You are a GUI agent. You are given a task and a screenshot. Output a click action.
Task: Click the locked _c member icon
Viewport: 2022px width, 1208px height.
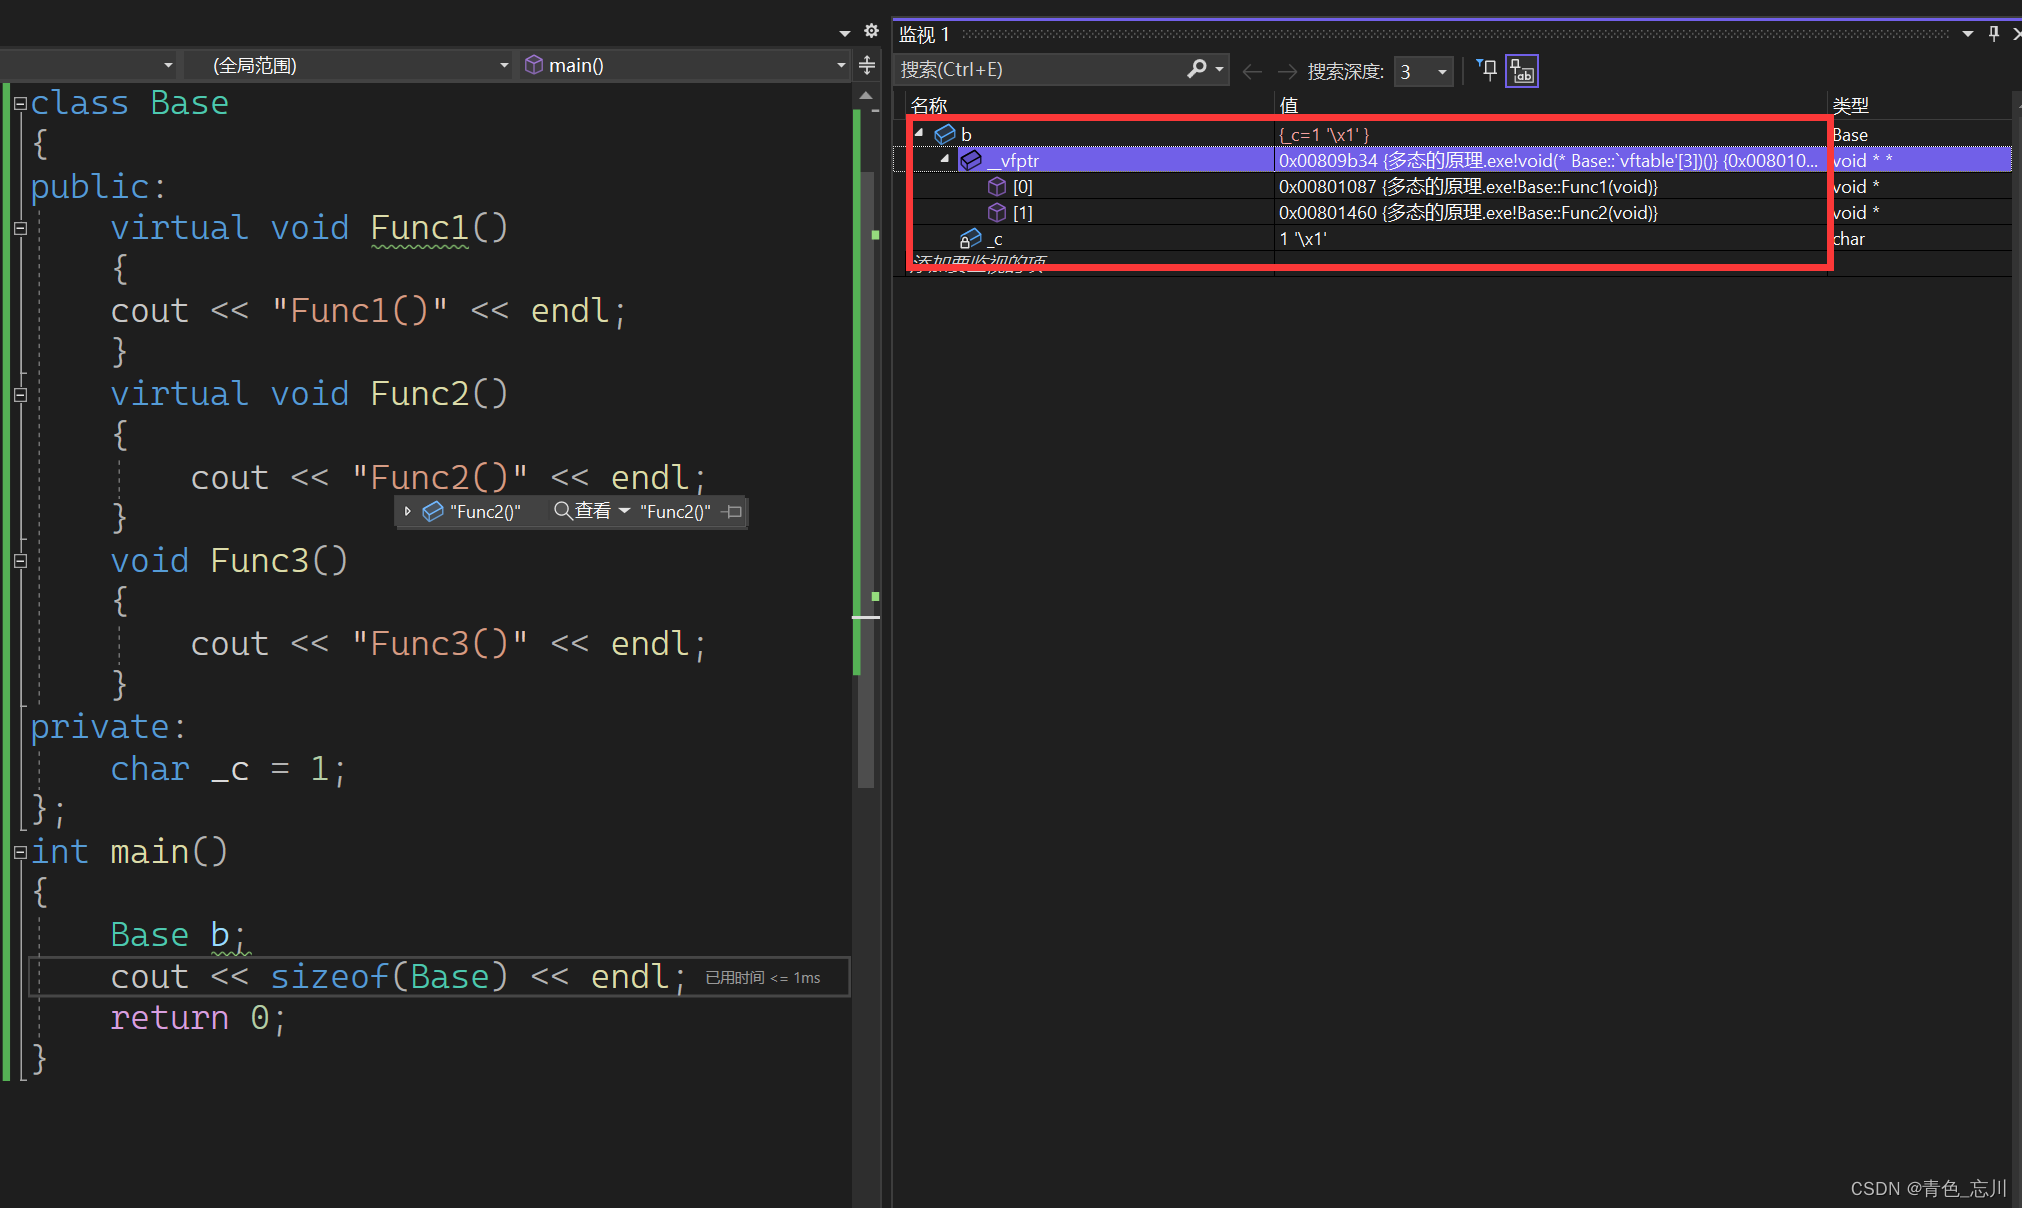[971, 238]
